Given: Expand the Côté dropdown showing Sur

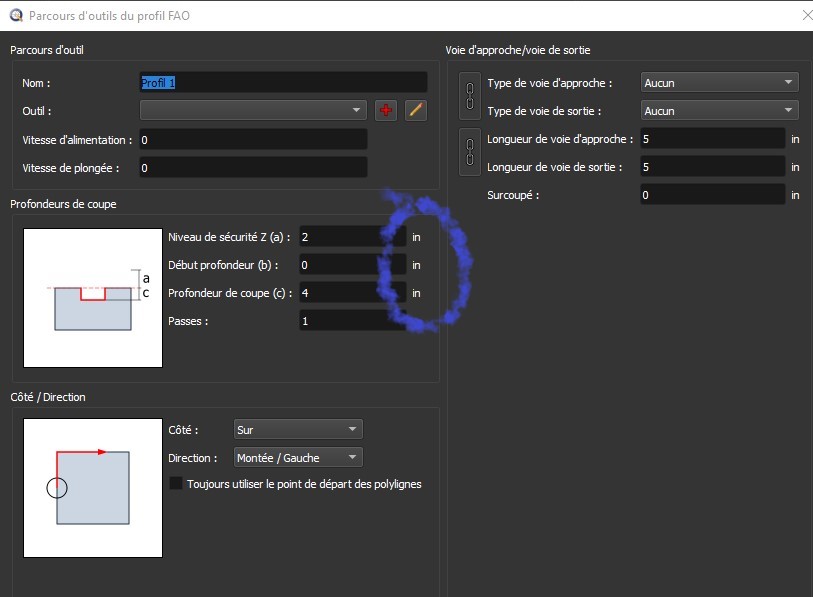Looking at the screenshot, I should click(297, 430).
